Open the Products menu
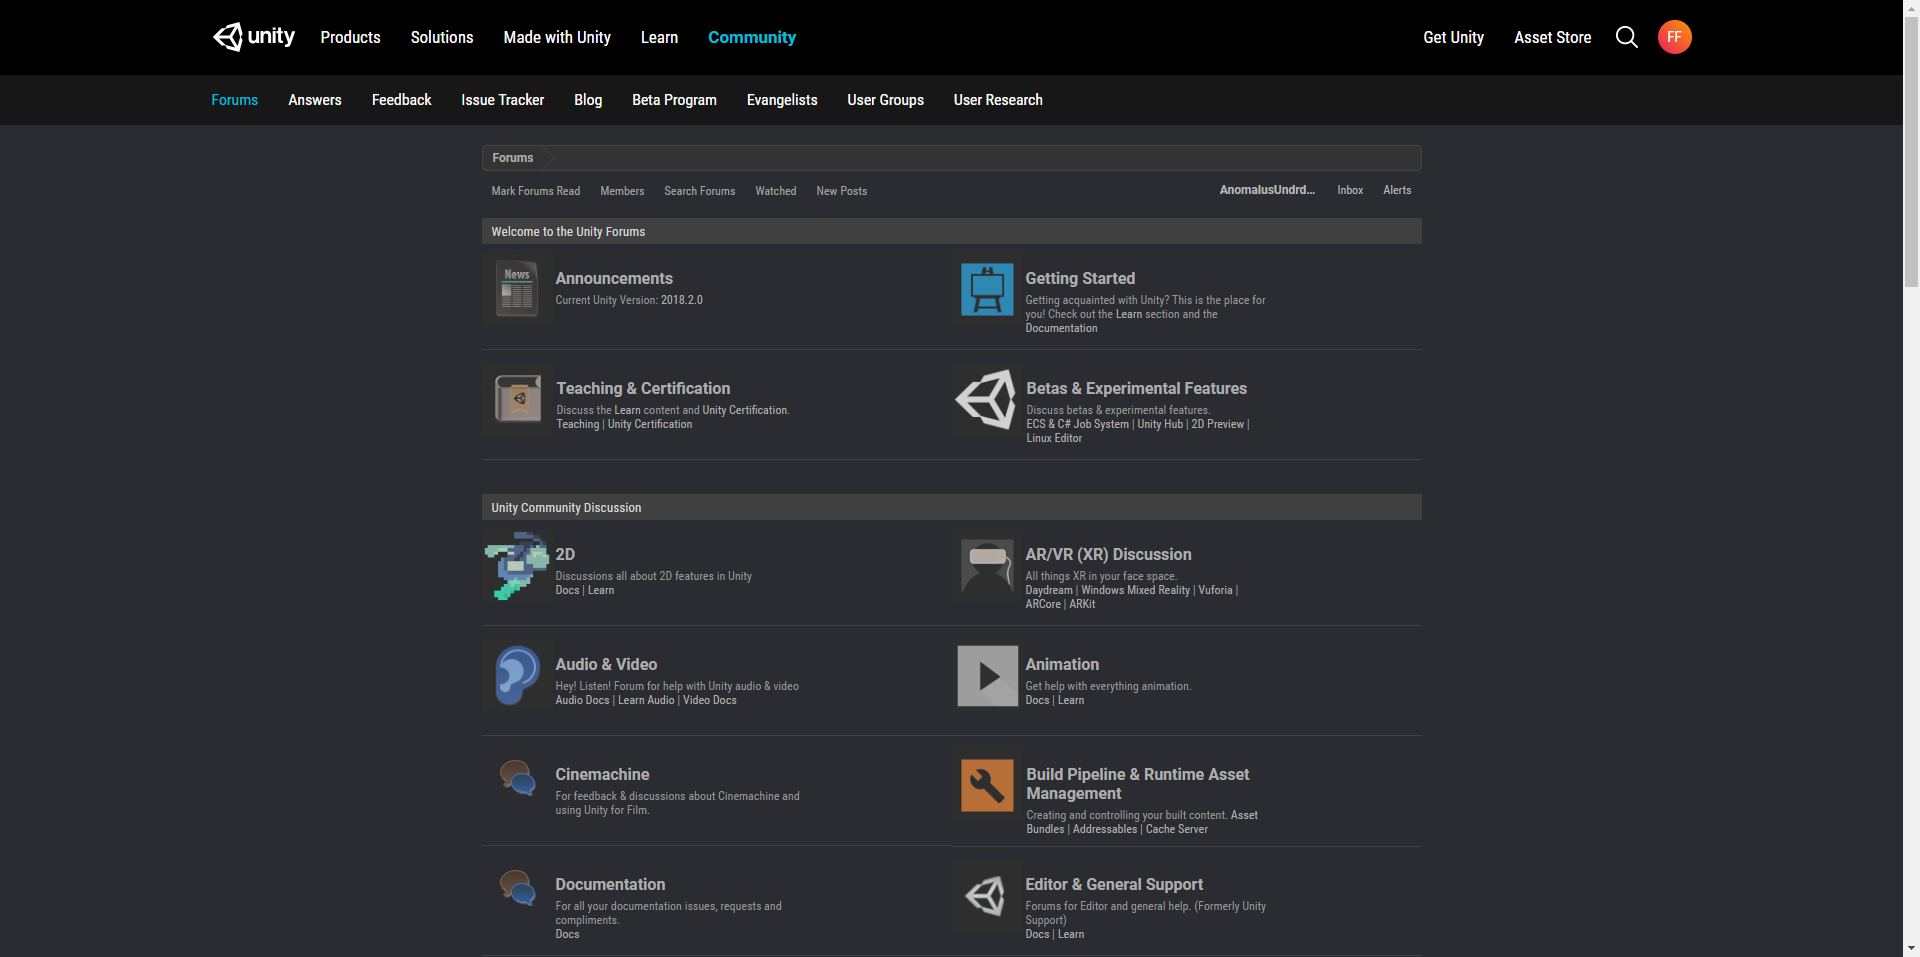Image resolution: width=1920 pixels, height=957 pixels. pyautogui.click(x=350, y=37)
